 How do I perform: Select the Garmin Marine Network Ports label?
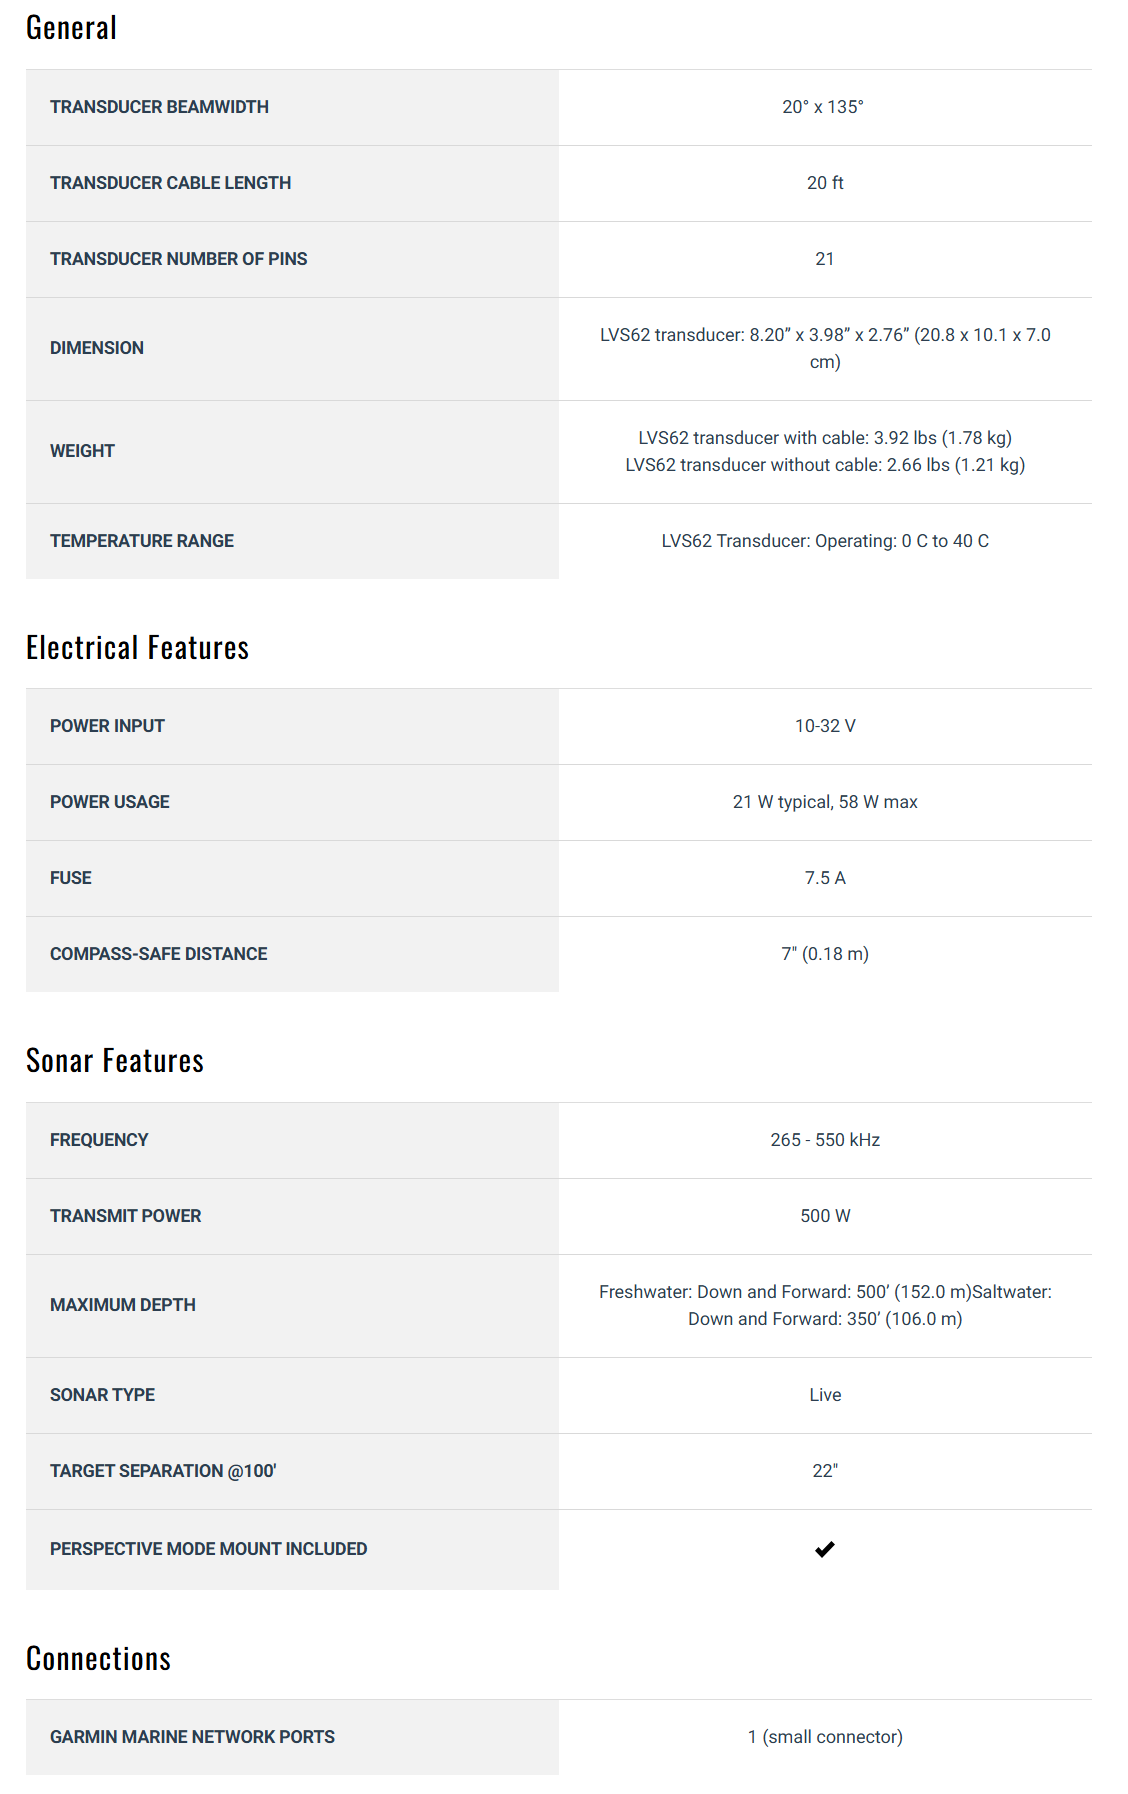coord(192,1737)
